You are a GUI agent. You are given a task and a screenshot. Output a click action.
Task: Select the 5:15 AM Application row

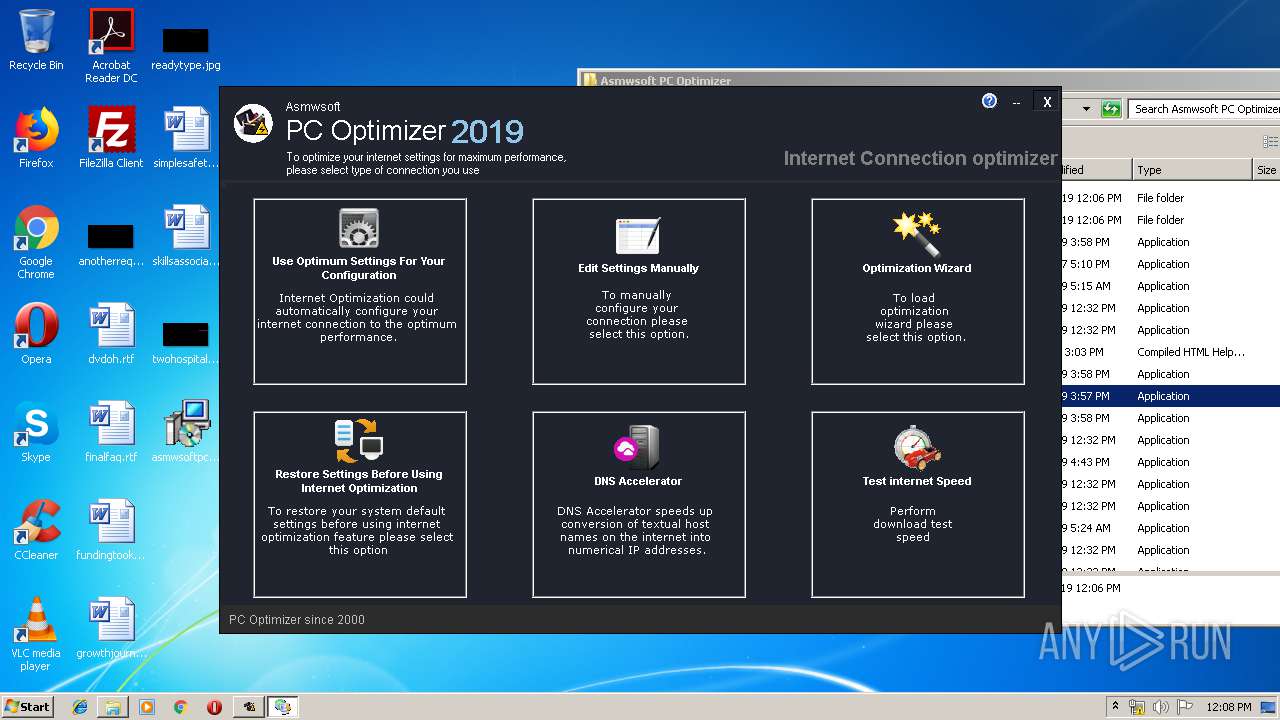(x=1171, y=286)
